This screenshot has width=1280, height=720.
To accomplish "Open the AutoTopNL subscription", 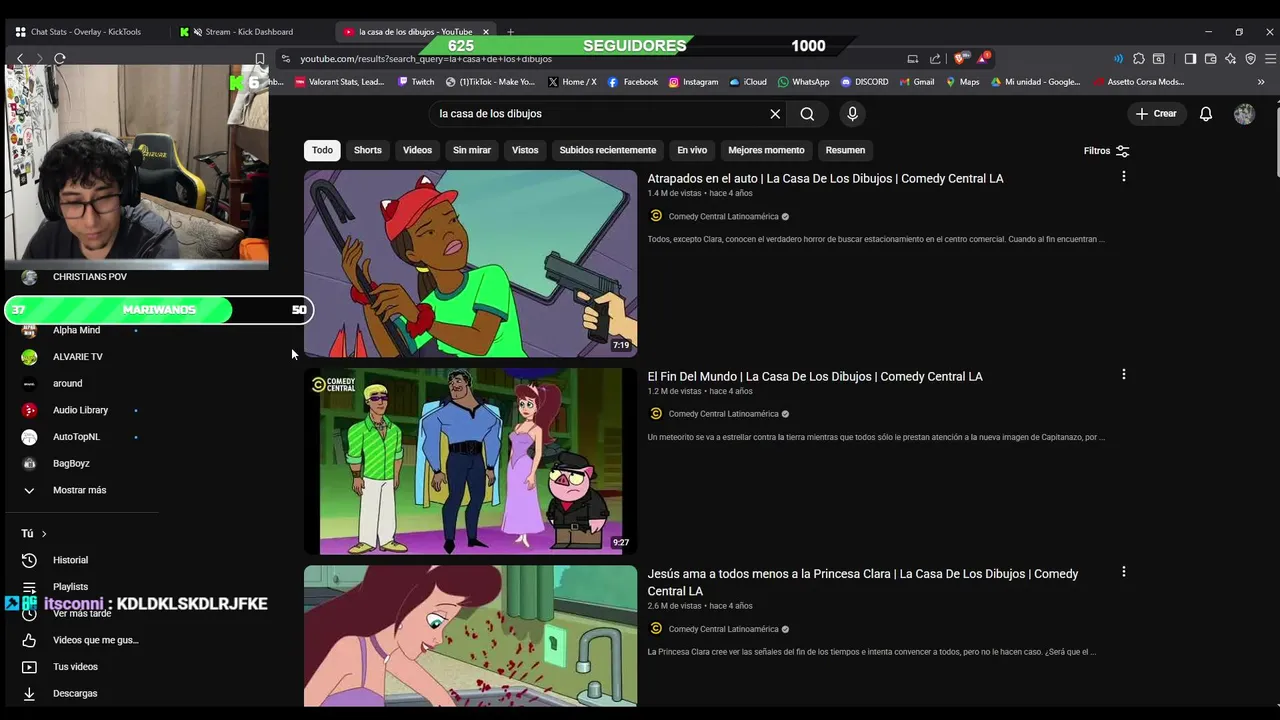I will point(76,437).
